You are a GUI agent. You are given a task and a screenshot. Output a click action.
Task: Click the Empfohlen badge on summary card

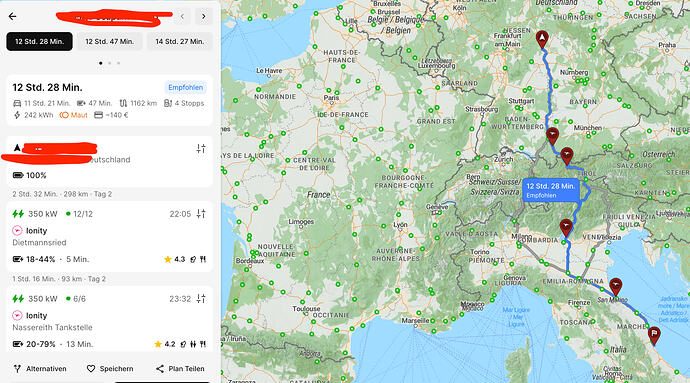pyautogui.click(x=186, y=87)
